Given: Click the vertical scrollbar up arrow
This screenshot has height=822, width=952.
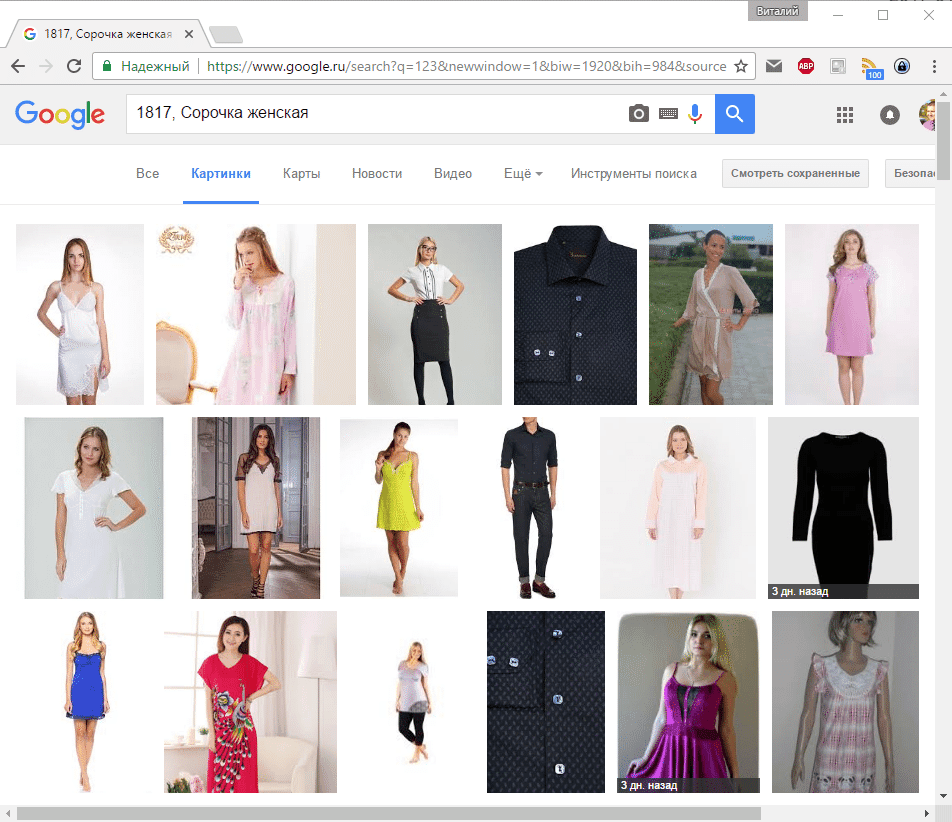Looking at the screenshot, I should pos(944,95).
